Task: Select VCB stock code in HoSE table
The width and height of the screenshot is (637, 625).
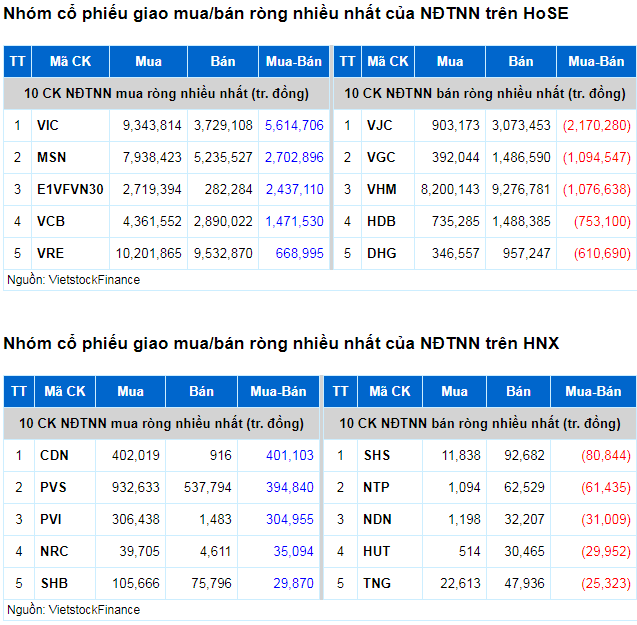Action: (x=51, y=221)
